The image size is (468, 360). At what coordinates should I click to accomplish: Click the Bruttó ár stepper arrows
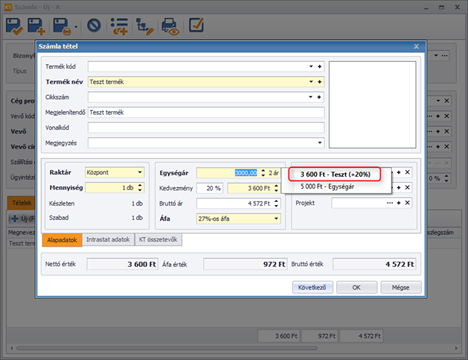(276, 203)
